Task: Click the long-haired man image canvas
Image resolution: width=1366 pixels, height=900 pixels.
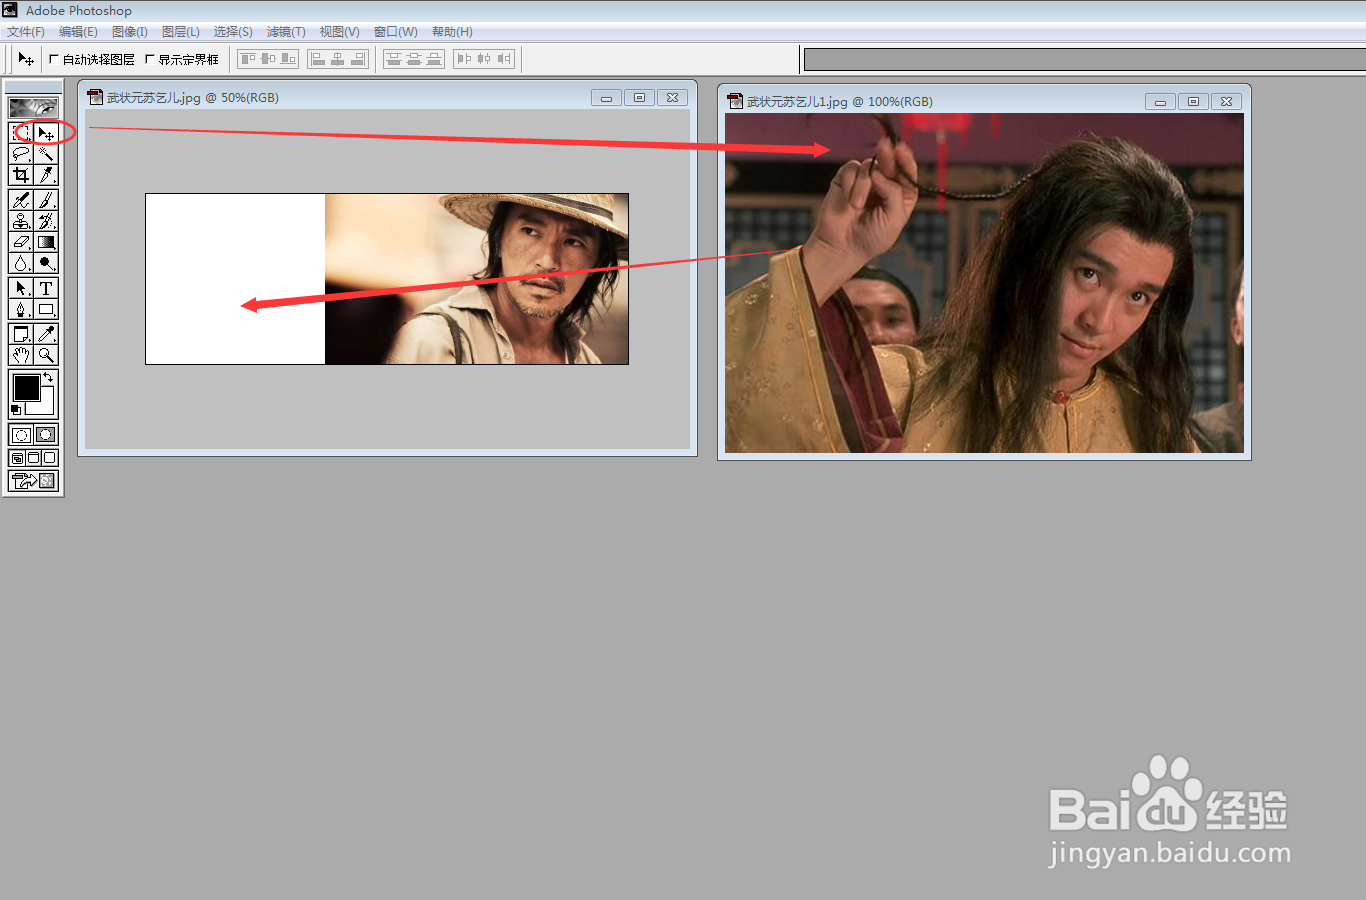Action: click(x=984, y=283)
